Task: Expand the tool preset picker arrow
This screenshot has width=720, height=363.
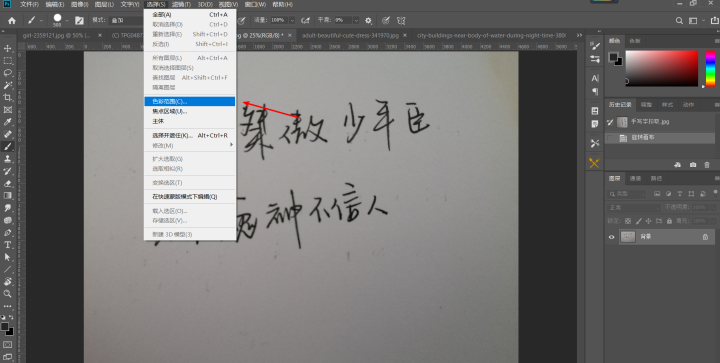Action: pos(41,21)
